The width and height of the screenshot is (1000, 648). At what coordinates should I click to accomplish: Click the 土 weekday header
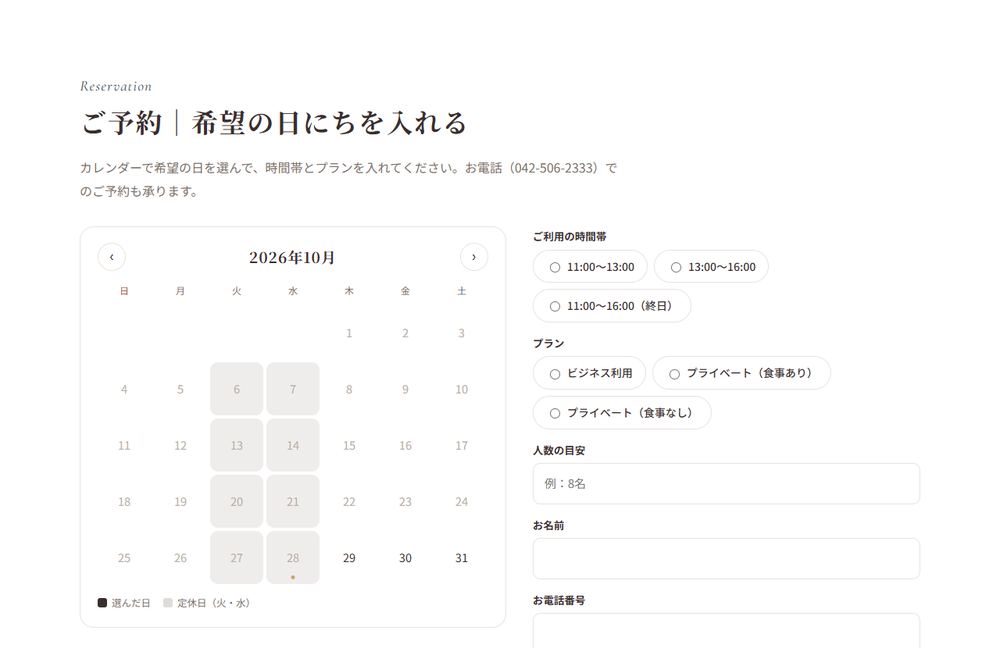pyautogui.click(x=461, y=291)
